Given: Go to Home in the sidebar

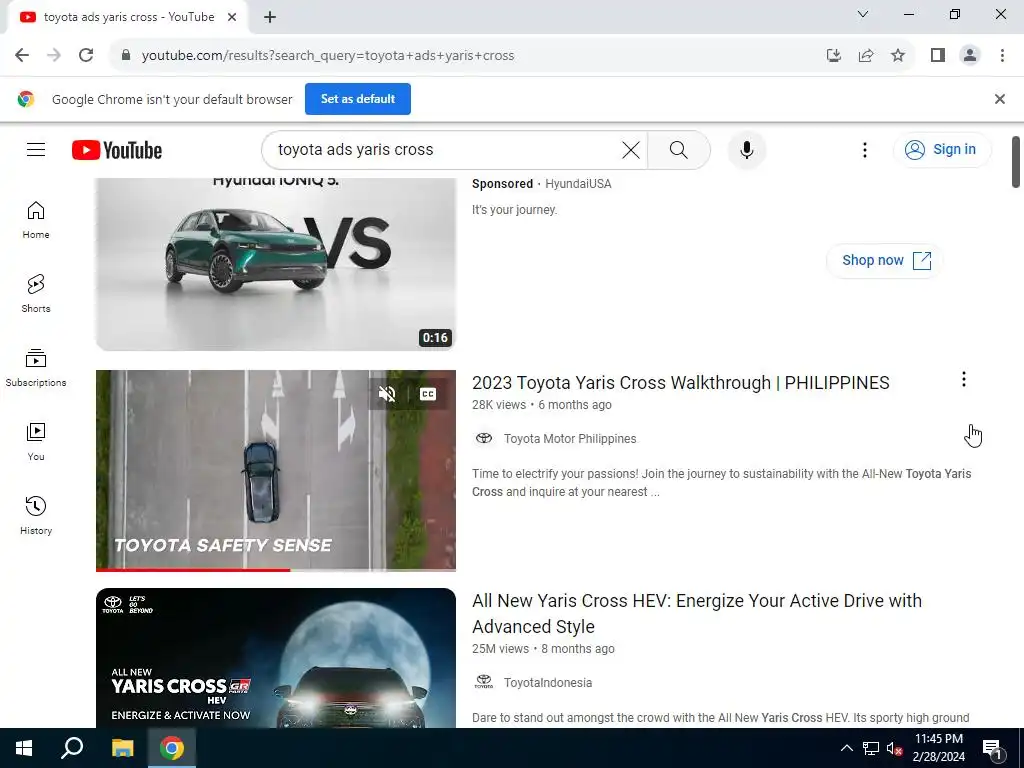Looking at the screenshot, I should 36,220.
